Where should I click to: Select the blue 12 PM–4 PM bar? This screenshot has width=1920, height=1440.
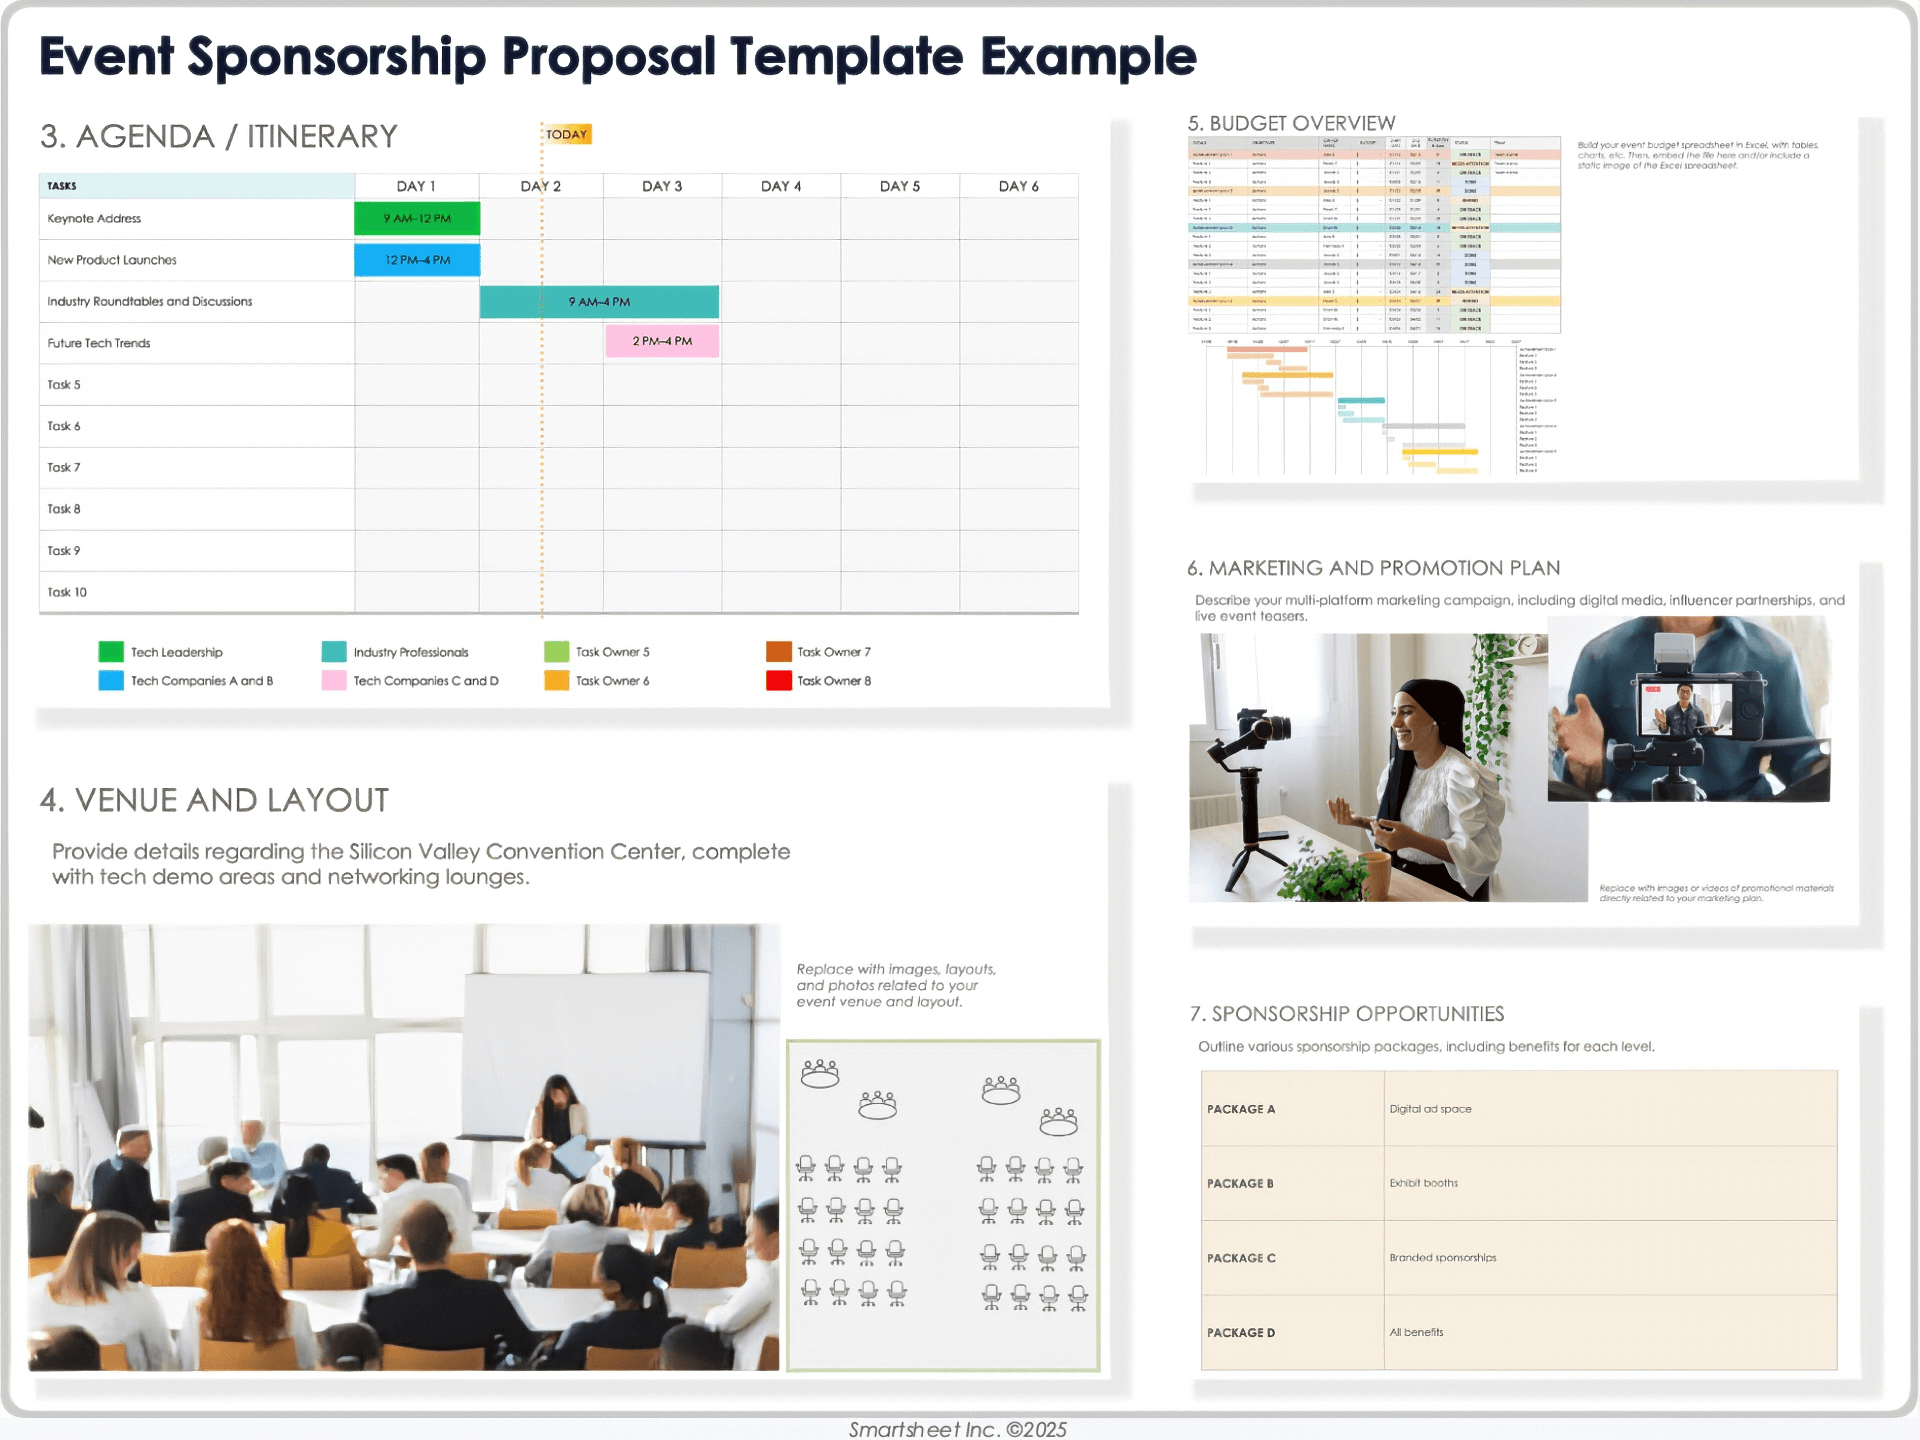(417, 260)
